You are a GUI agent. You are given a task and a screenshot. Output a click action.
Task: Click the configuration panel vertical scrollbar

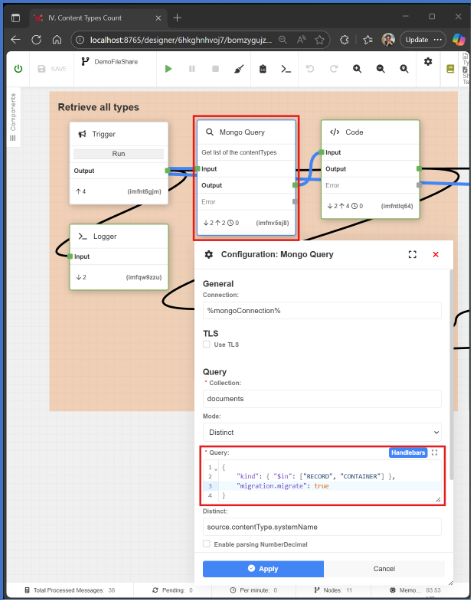pyautogui.click(x=451, y=375)
